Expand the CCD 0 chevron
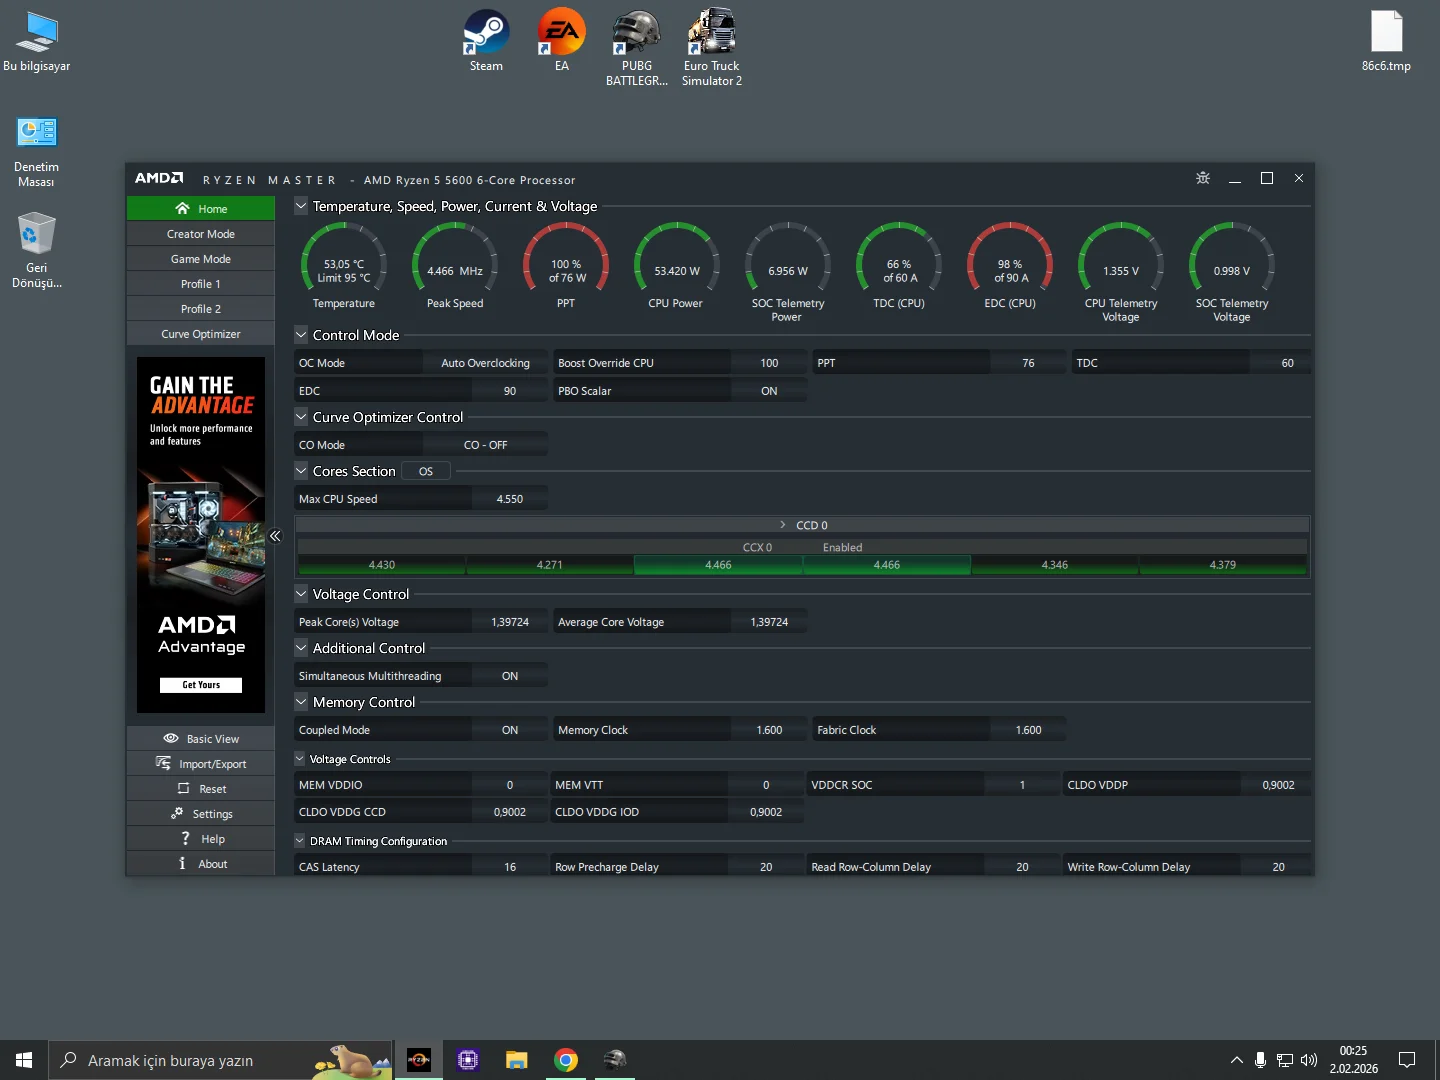Image resolution: width=1440 pixels, height=1080 pixels. point(783,525)
